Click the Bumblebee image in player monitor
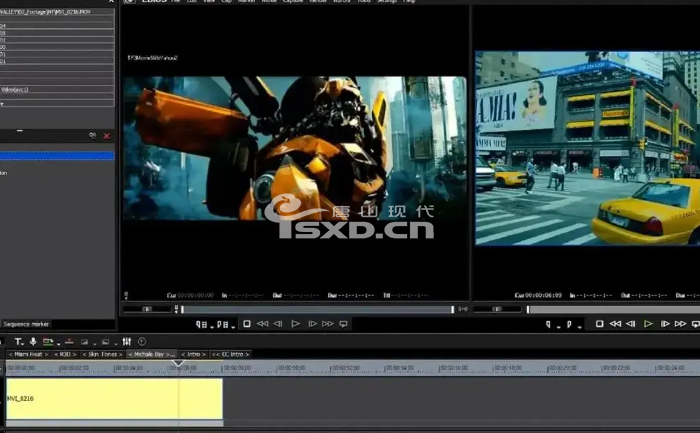This screenshot has width=700, height=433. pyautogui.click(x=295, y=148)
